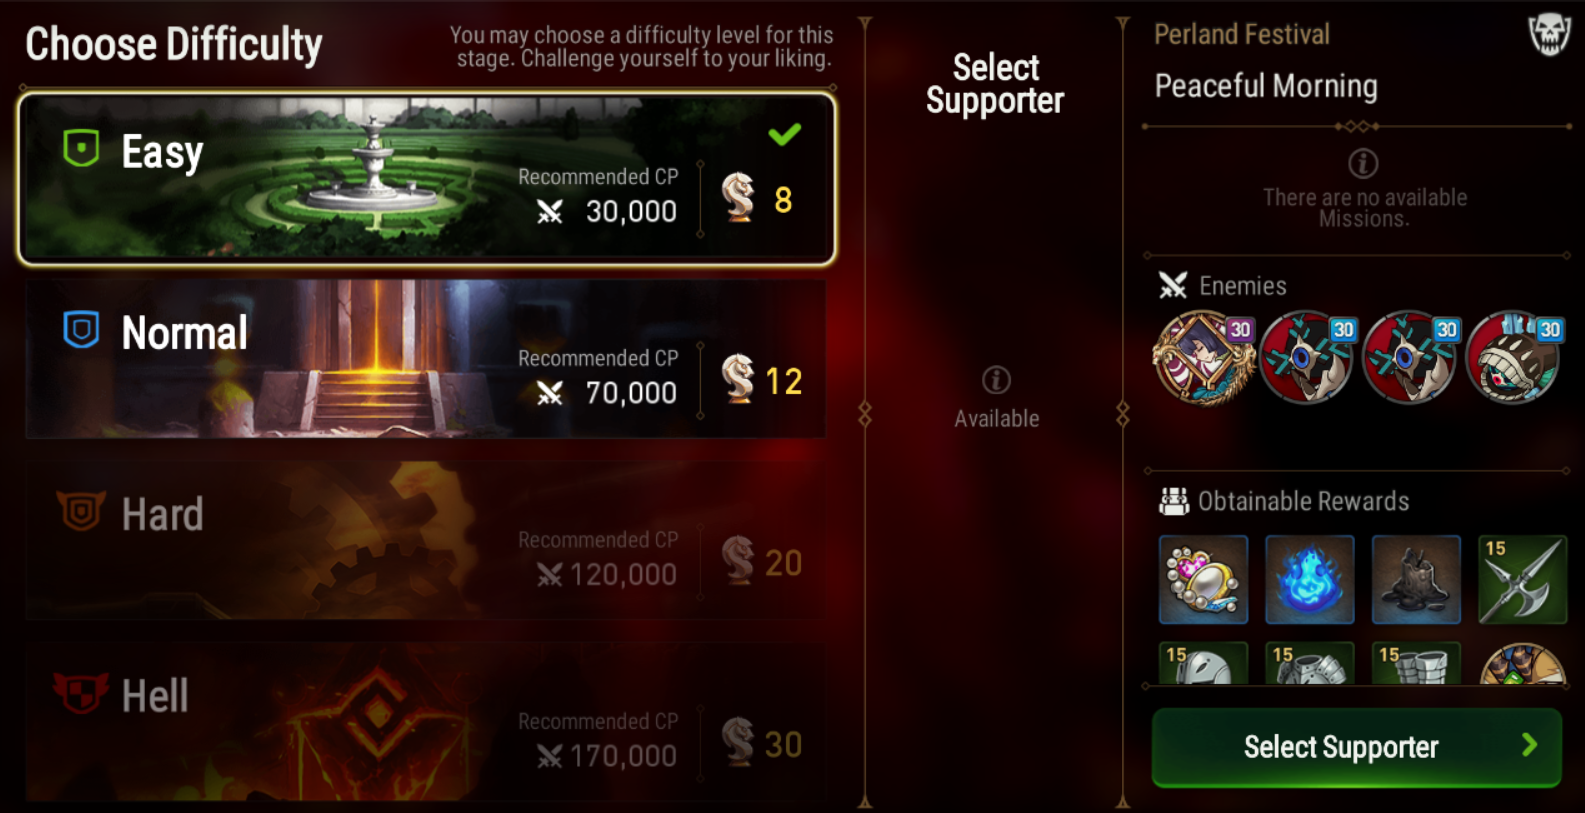Image resolution: width=1585 pixels, height=813 pixels.
Task: Click the Select Supporter green button
Action: click(1357, 747)
